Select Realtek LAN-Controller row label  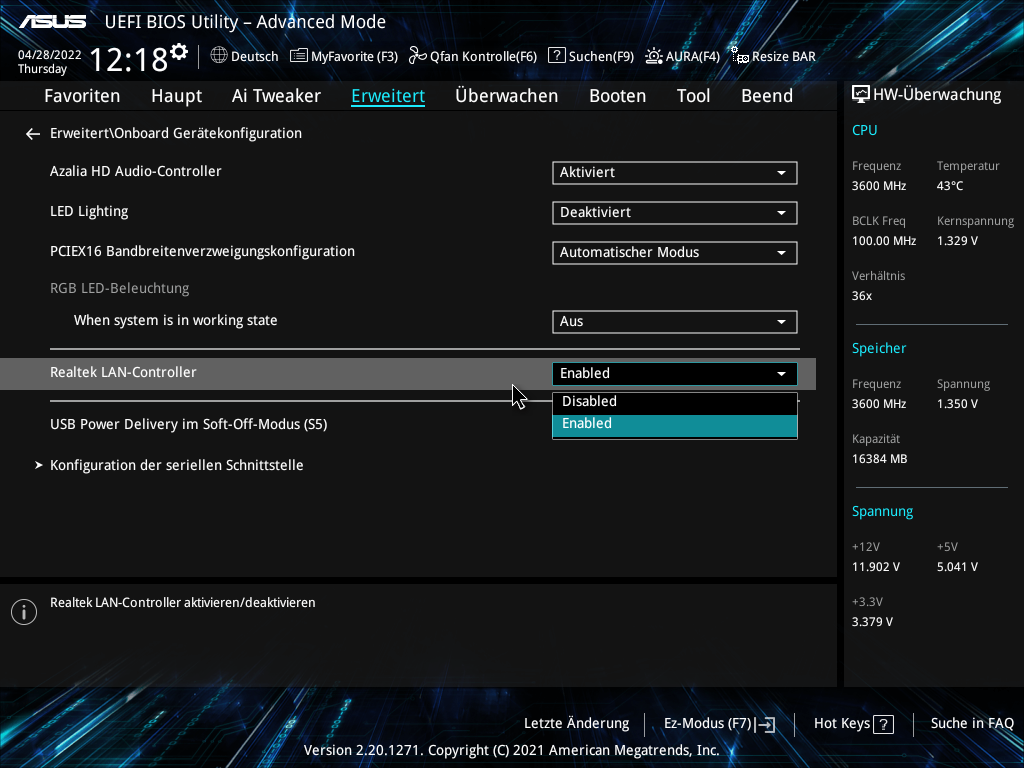click(123, 372)
